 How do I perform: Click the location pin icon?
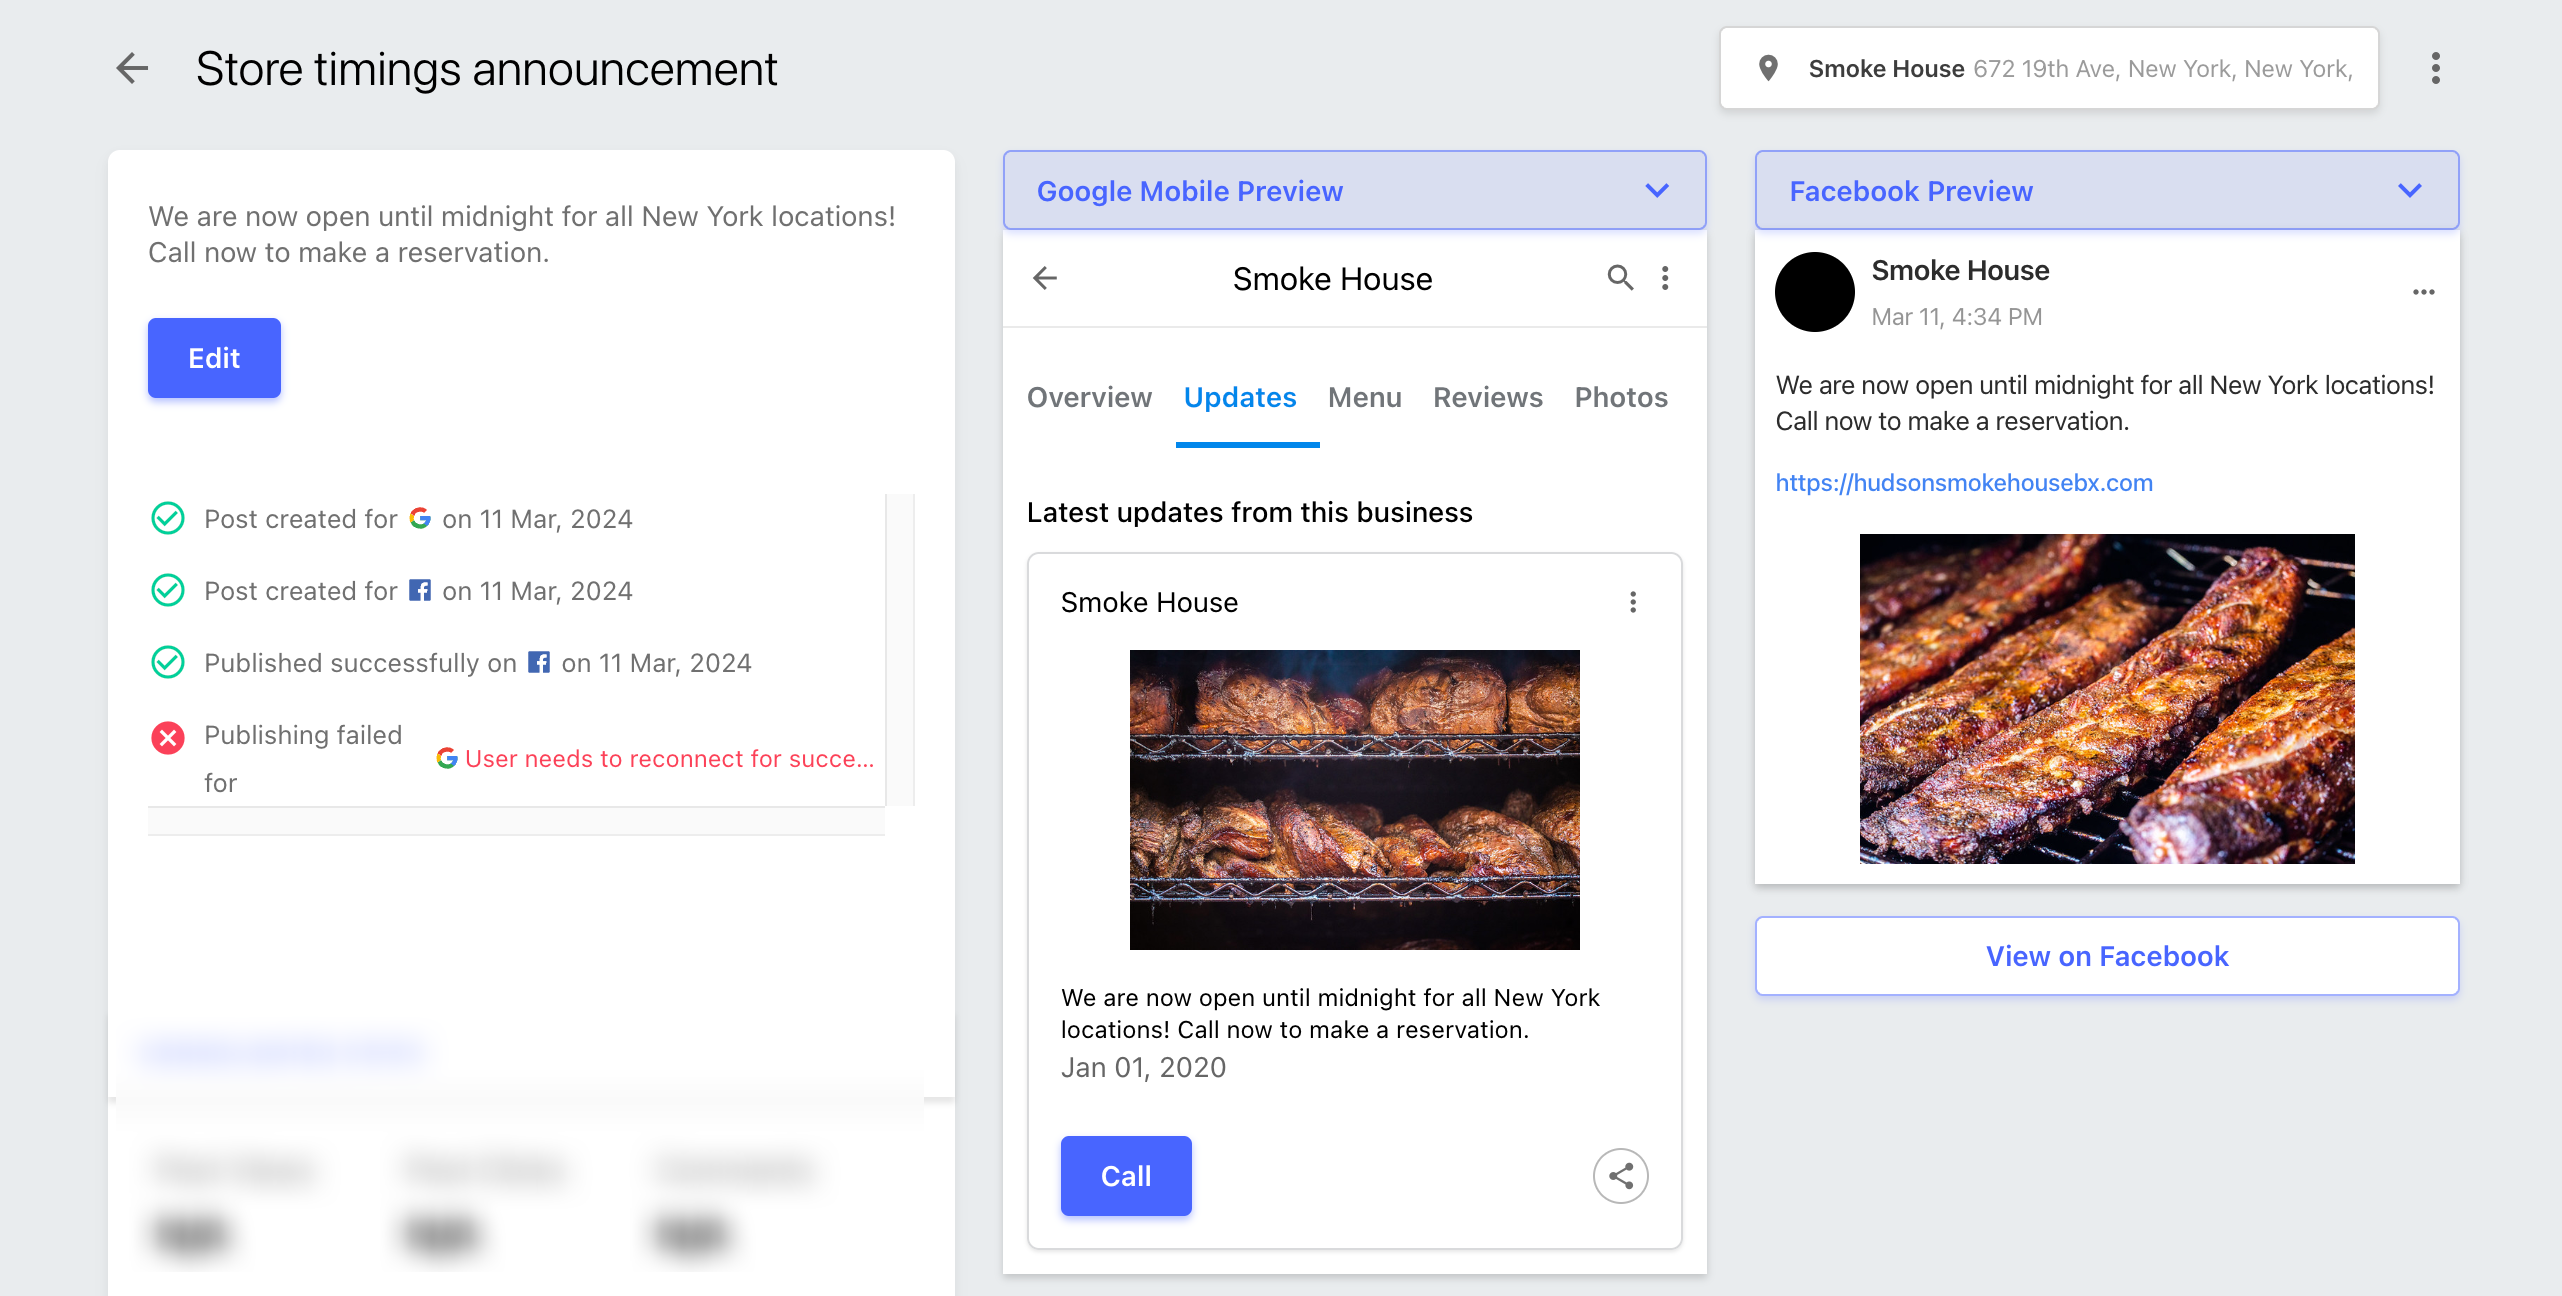pos(1768,68)
